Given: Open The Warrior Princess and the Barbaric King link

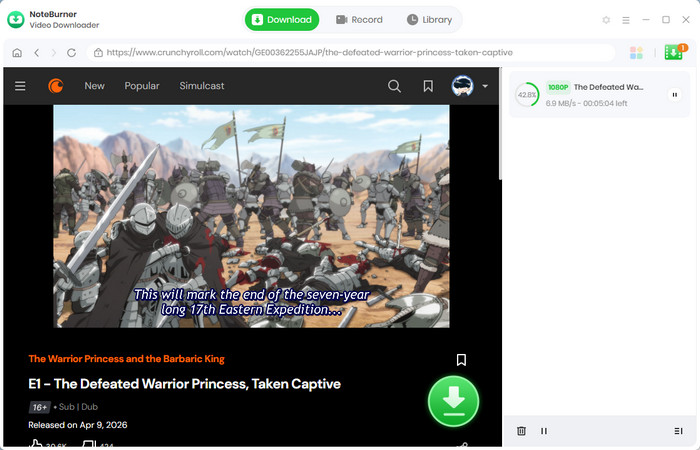Looking at the screenshot, I should coord(126,359).
